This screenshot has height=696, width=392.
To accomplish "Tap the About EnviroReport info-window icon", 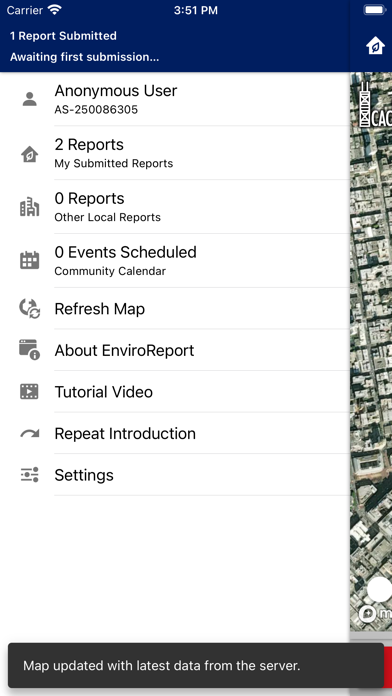I will [30, 350].
